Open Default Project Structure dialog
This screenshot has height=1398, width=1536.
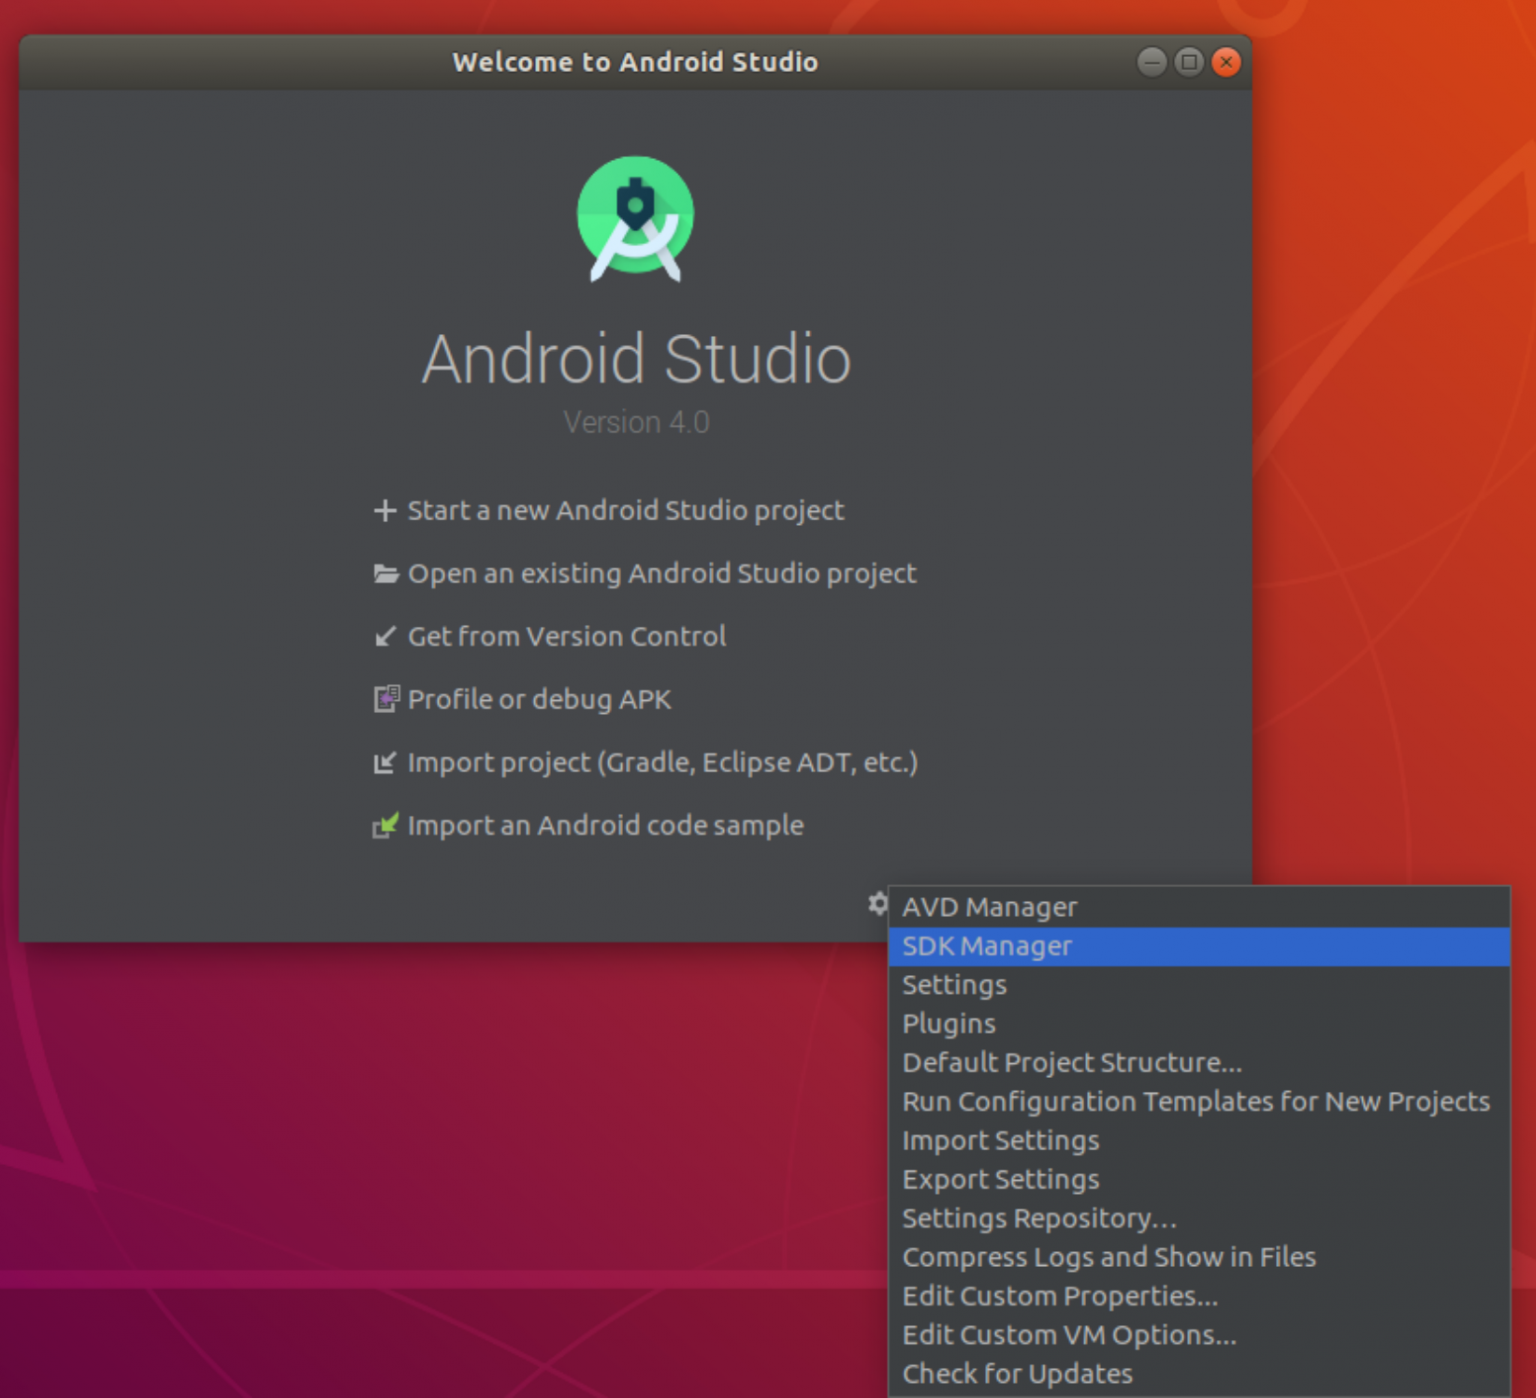point(1072,1063)
